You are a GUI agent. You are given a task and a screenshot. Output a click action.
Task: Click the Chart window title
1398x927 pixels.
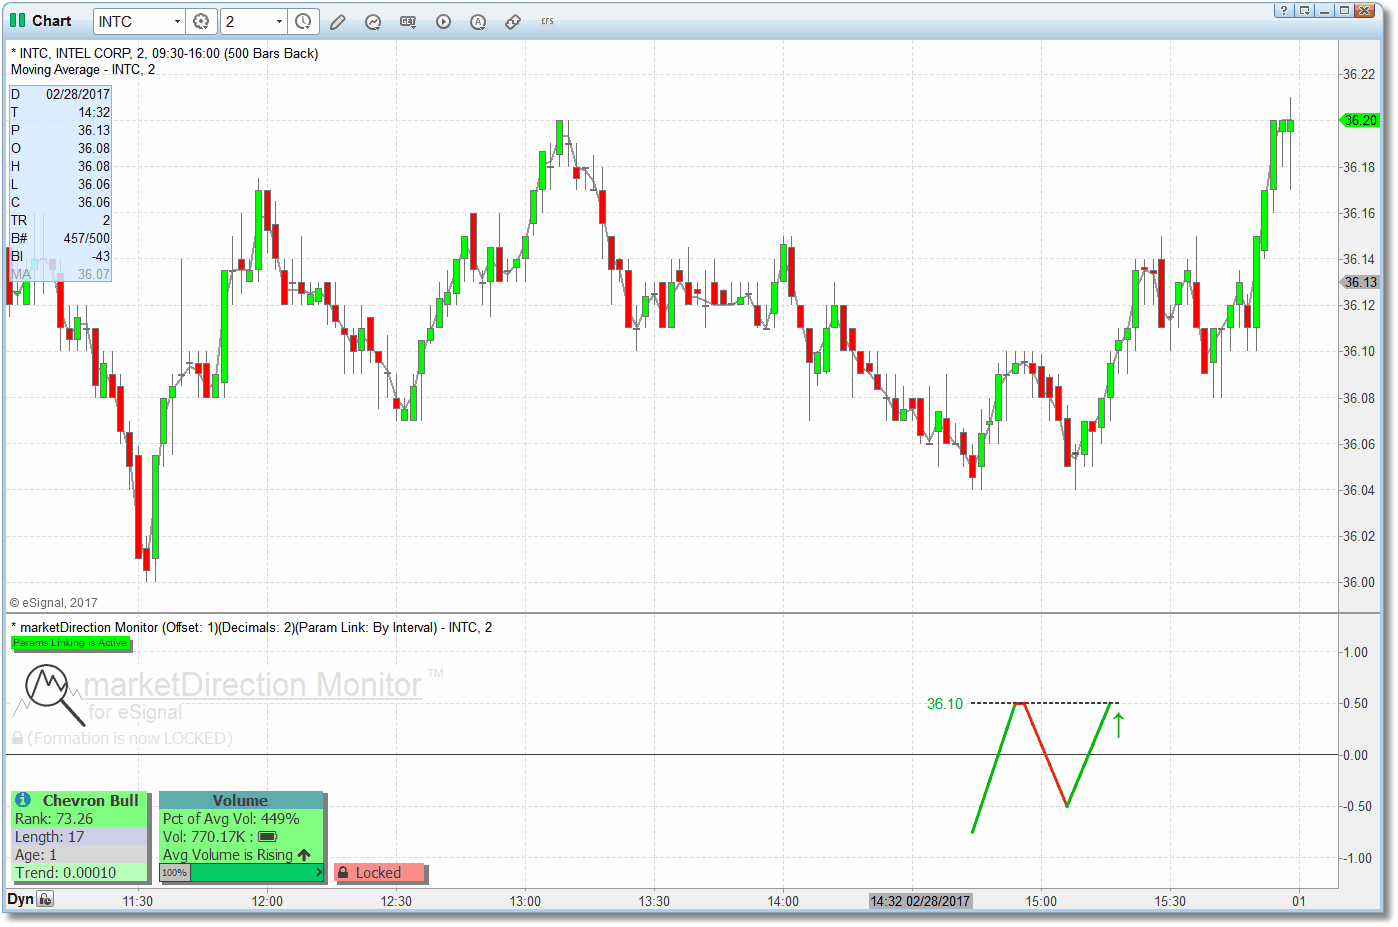(52, 20)
